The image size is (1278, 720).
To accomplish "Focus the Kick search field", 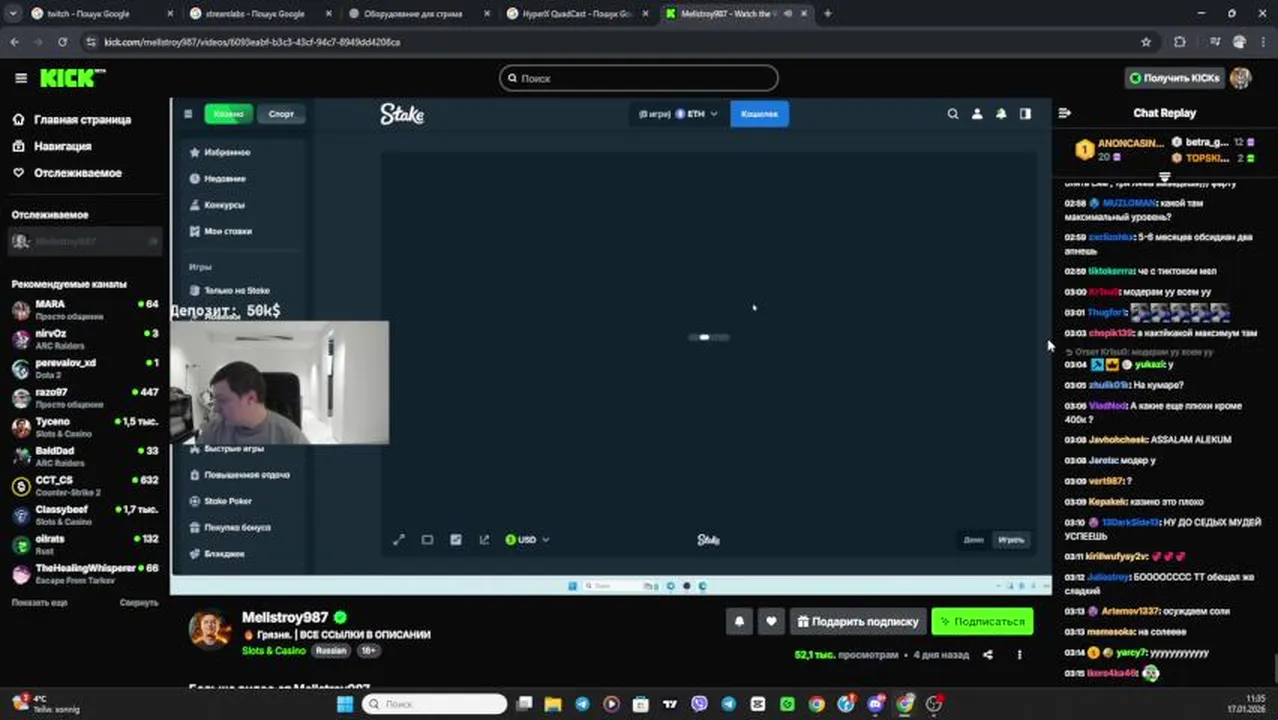I will (x=639, y=78).
